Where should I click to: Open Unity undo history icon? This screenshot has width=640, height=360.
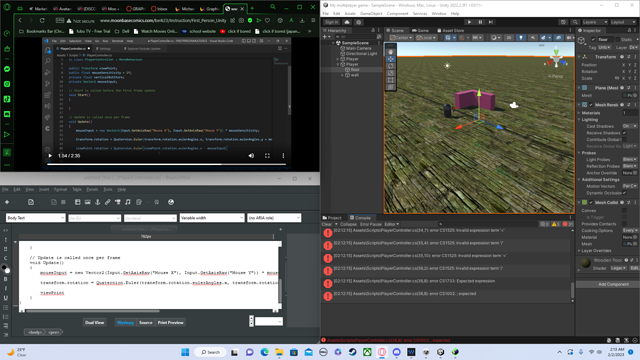(x=563, y=22)
